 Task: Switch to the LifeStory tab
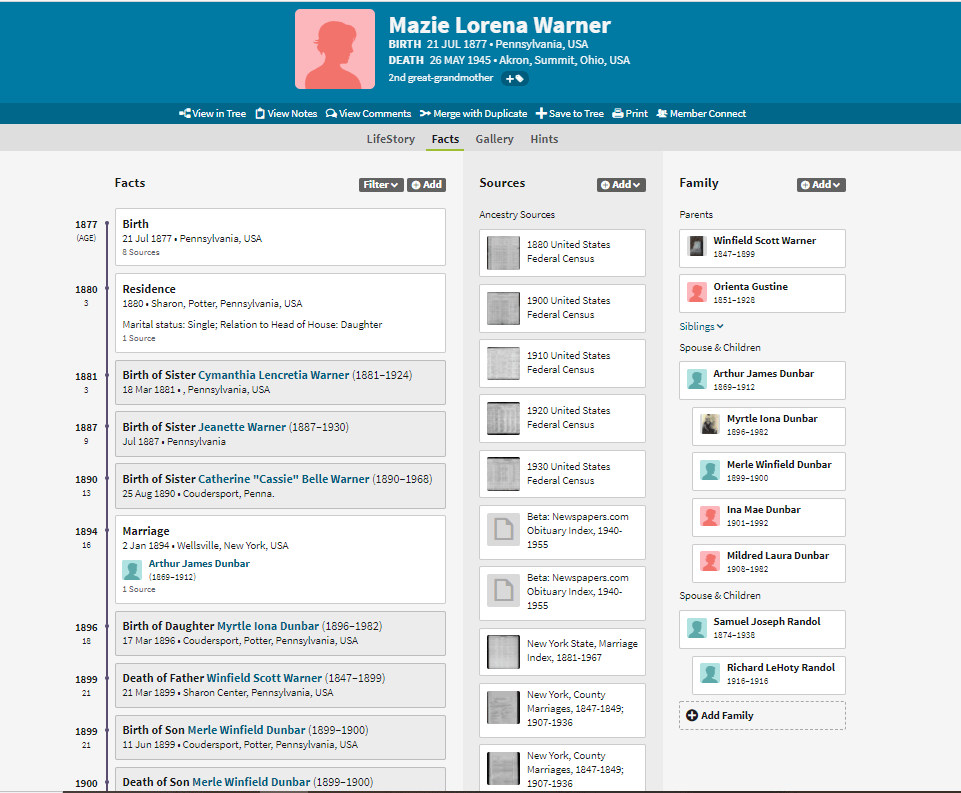coord(390,139)
